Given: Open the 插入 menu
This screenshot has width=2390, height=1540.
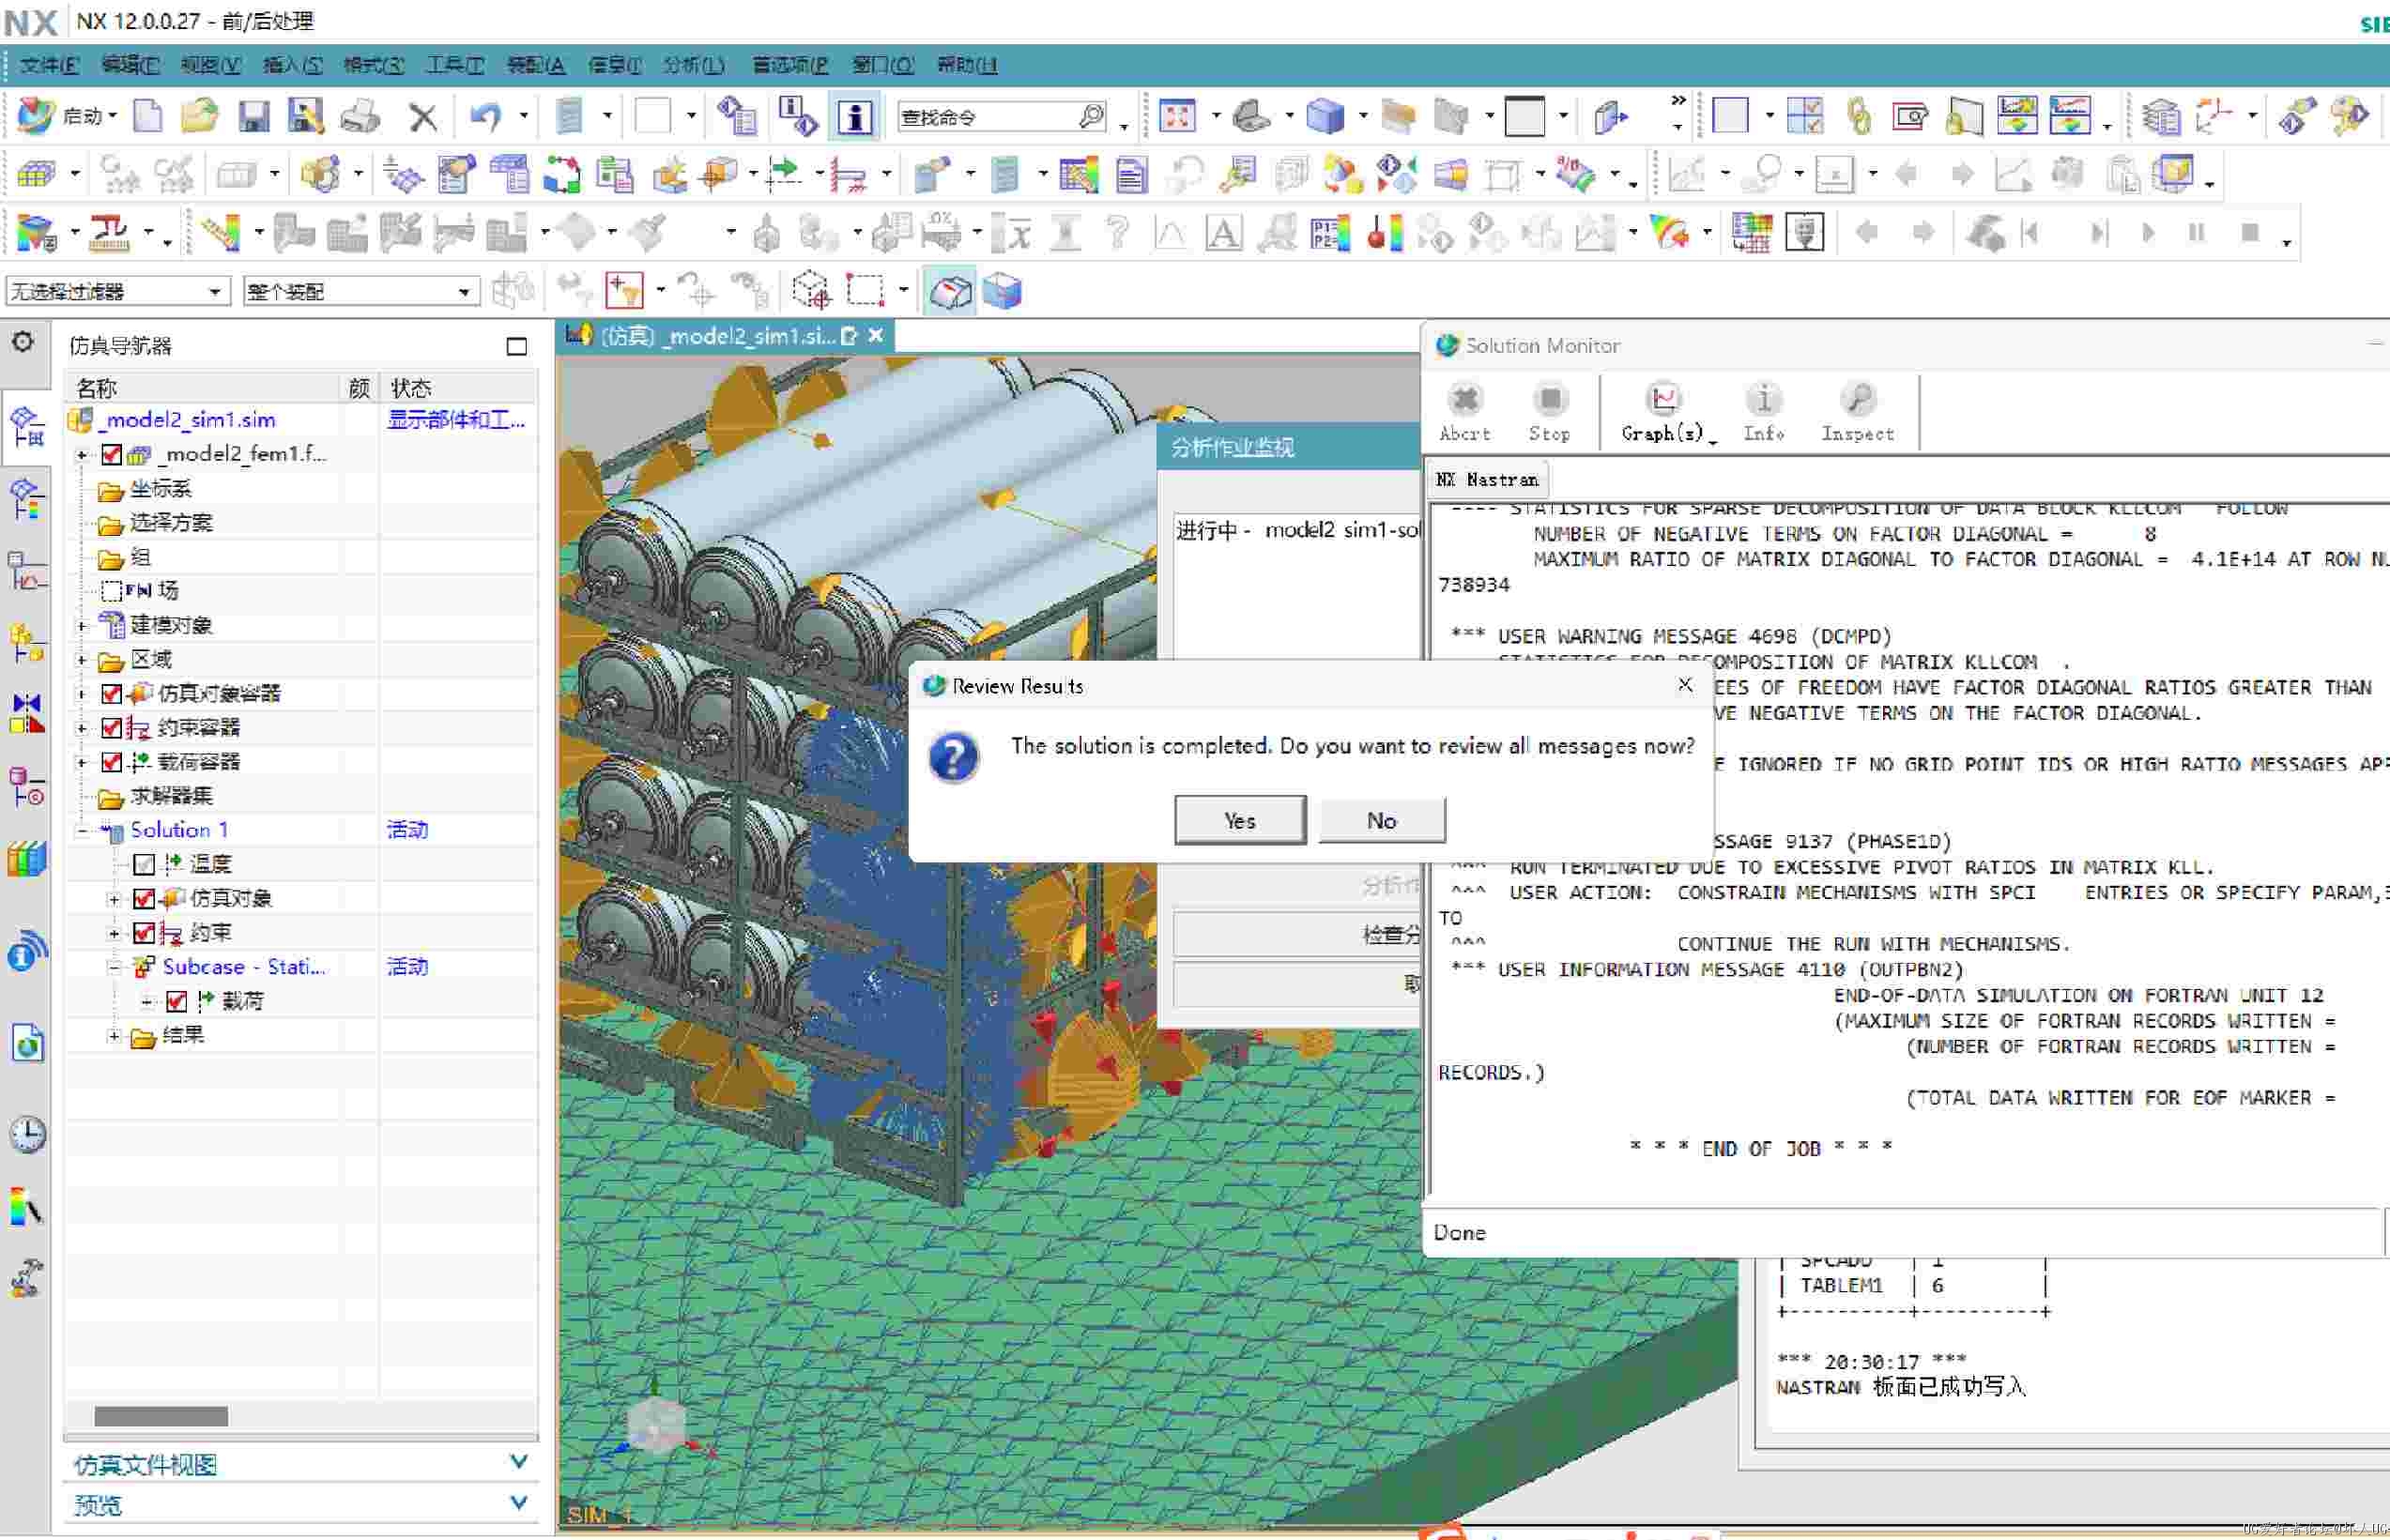Looking at the screenshot, I should [292, 65].
